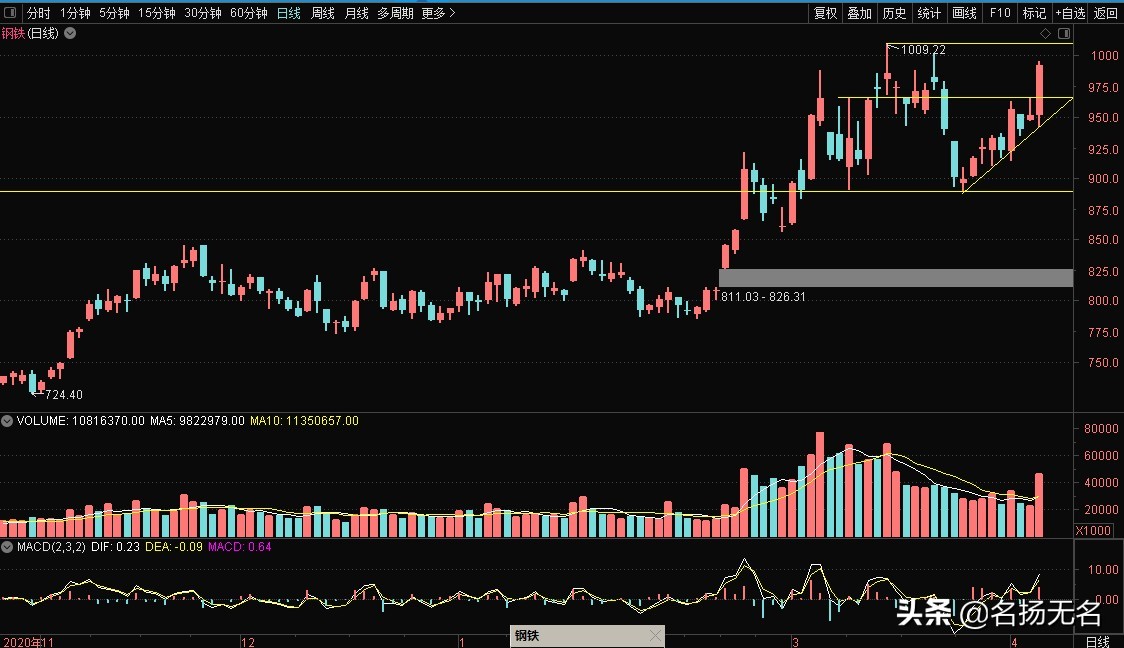Click the 1009.22 high price label
This screenshot has width=1124, height=648.
pyautogui.click(x=923, y=49)
